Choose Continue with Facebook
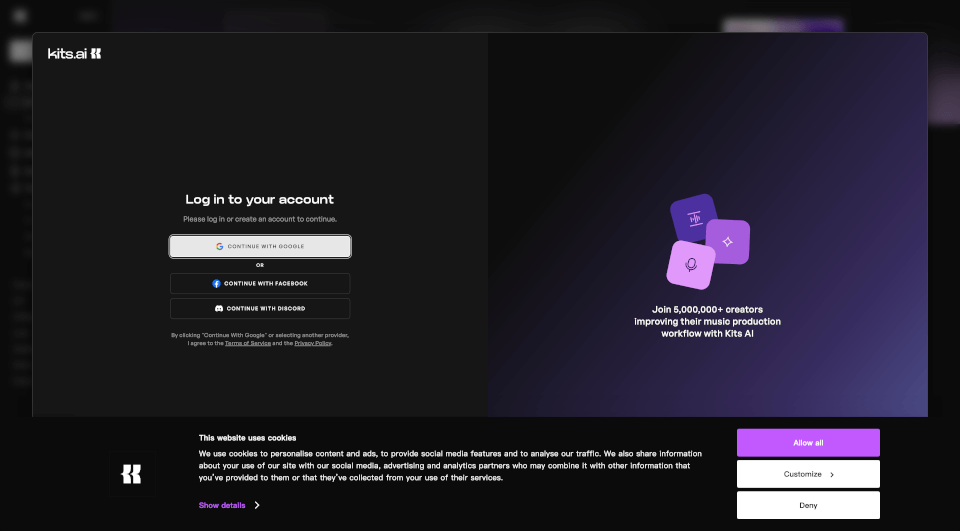This screenshot has width=960, height=531. 260,284
